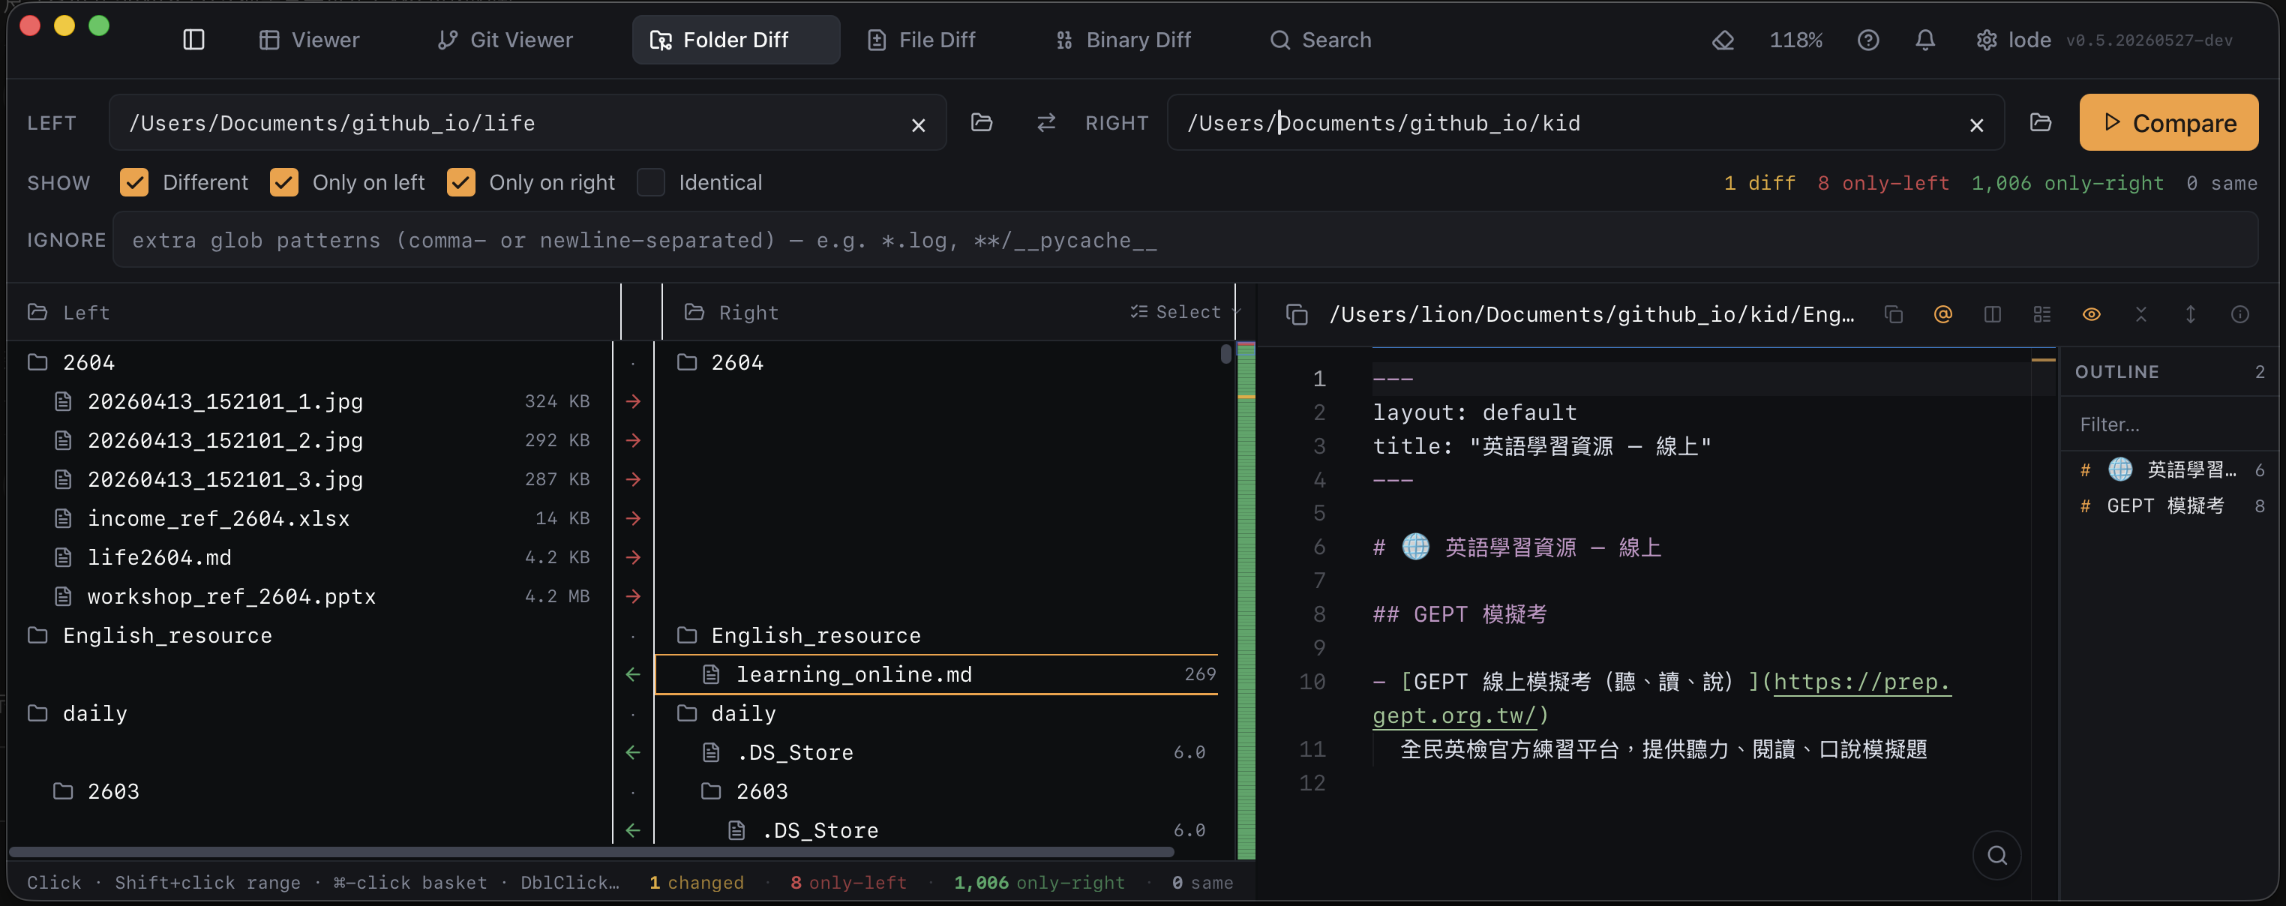This screenshot has height=906, width=2286.
Task: Open the notifications bell
Action: pos(1925,40)
